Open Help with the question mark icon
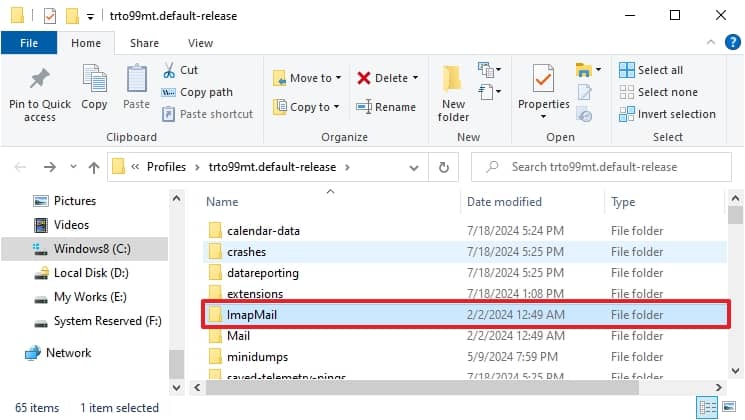The height and width of the screenshot is (420, 745). pyautogui.click(x=733, y=42)
